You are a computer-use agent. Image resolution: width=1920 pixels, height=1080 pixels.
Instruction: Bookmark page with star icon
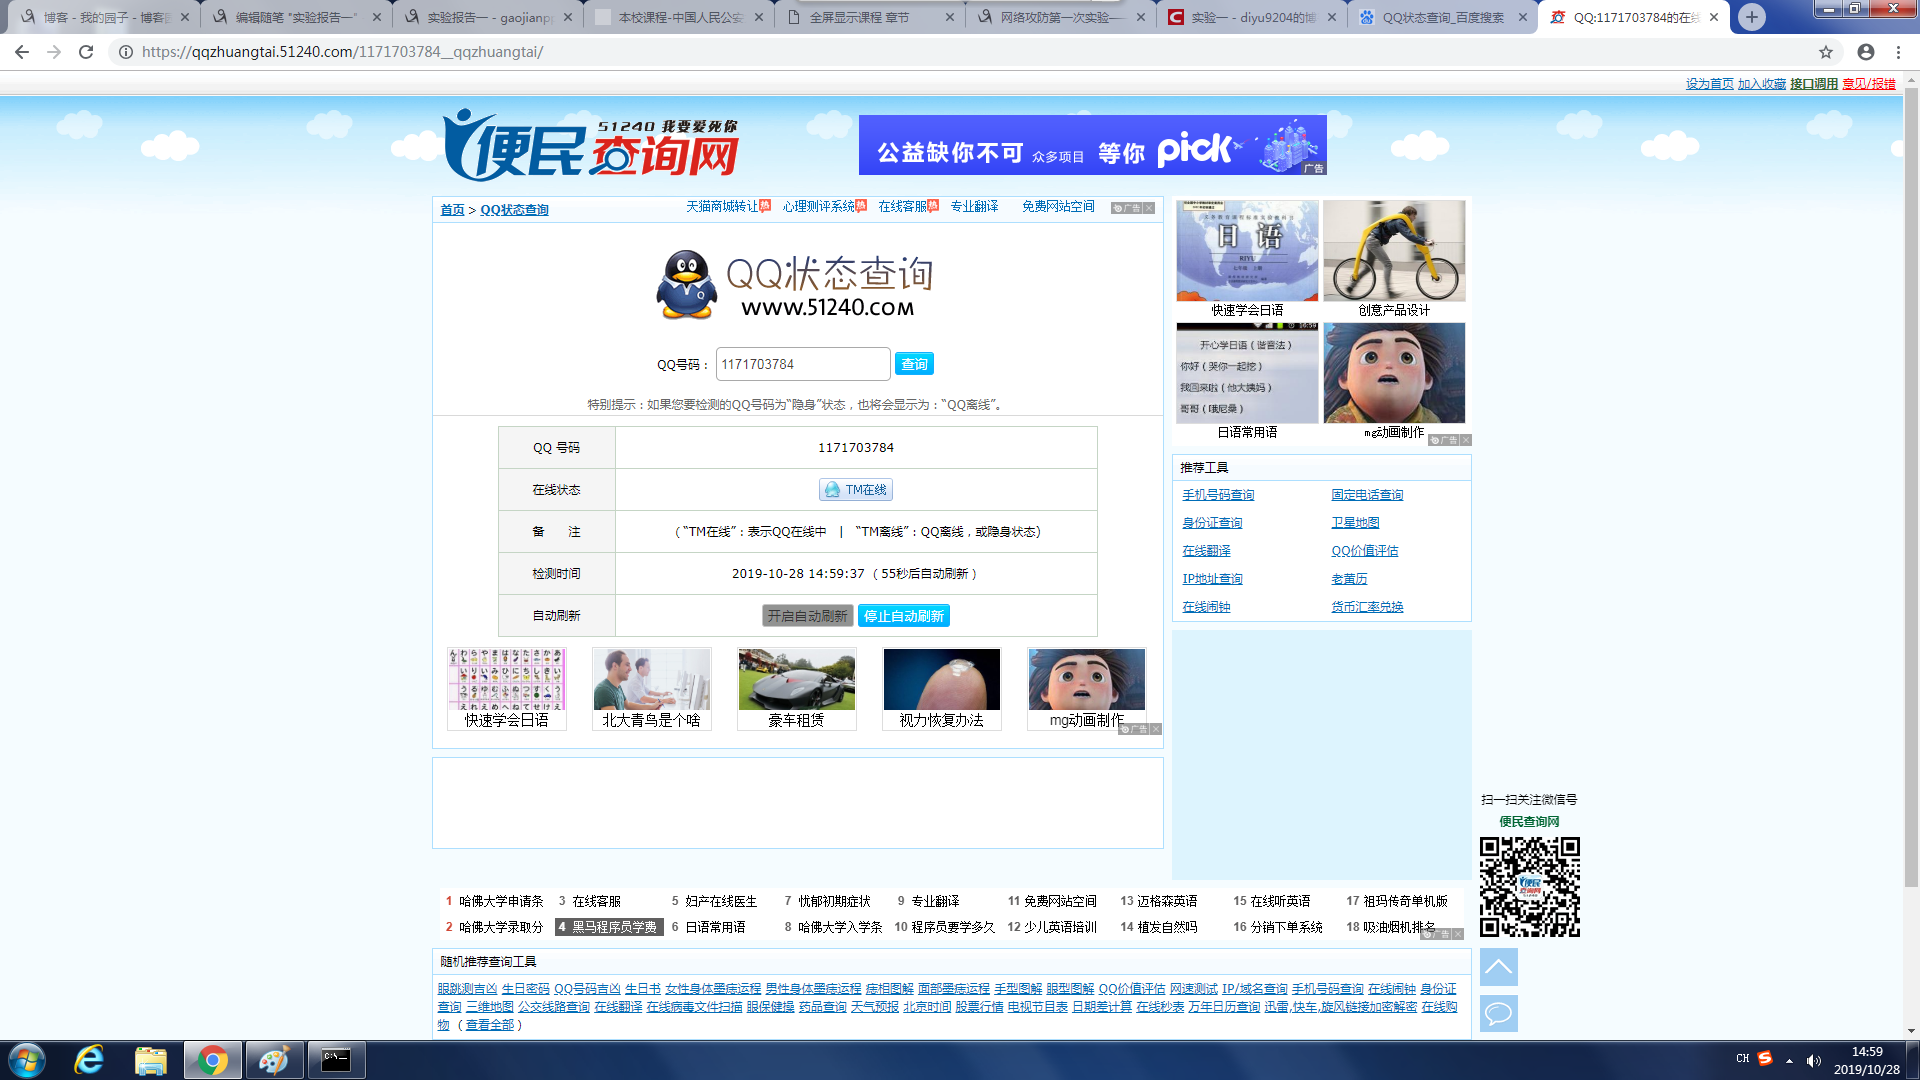(x=1826, y=52)
